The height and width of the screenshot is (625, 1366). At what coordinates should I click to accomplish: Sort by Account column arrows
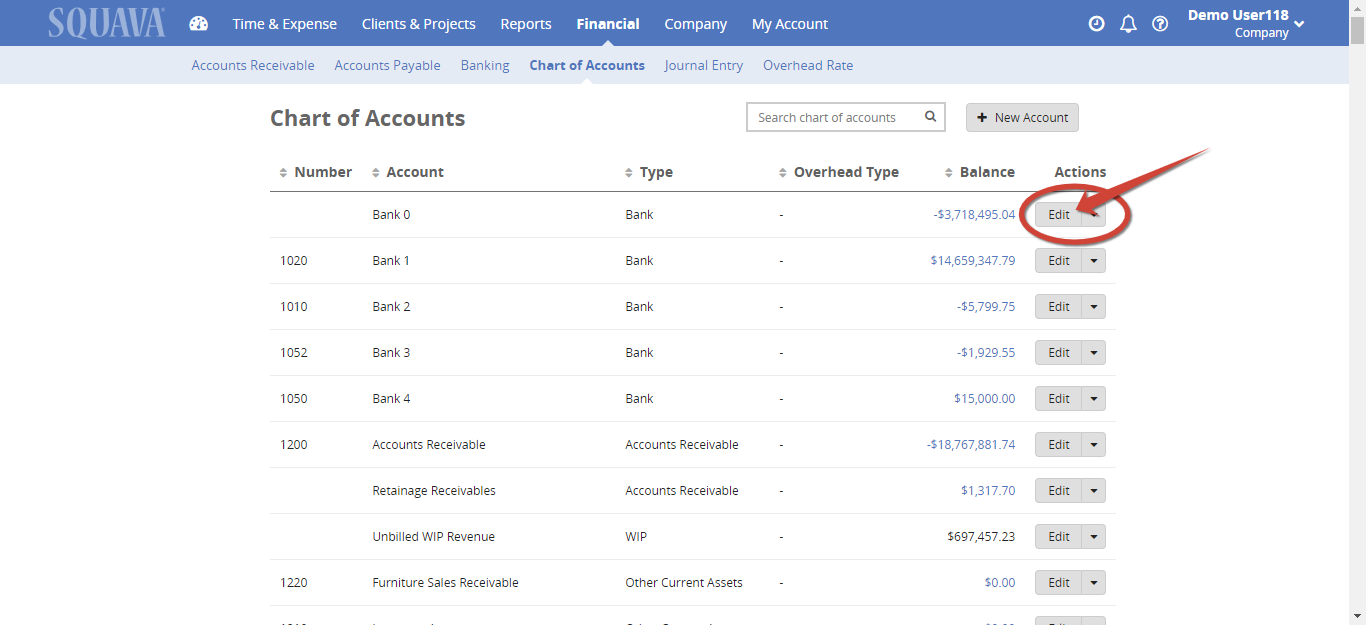(x=376, y=173)
